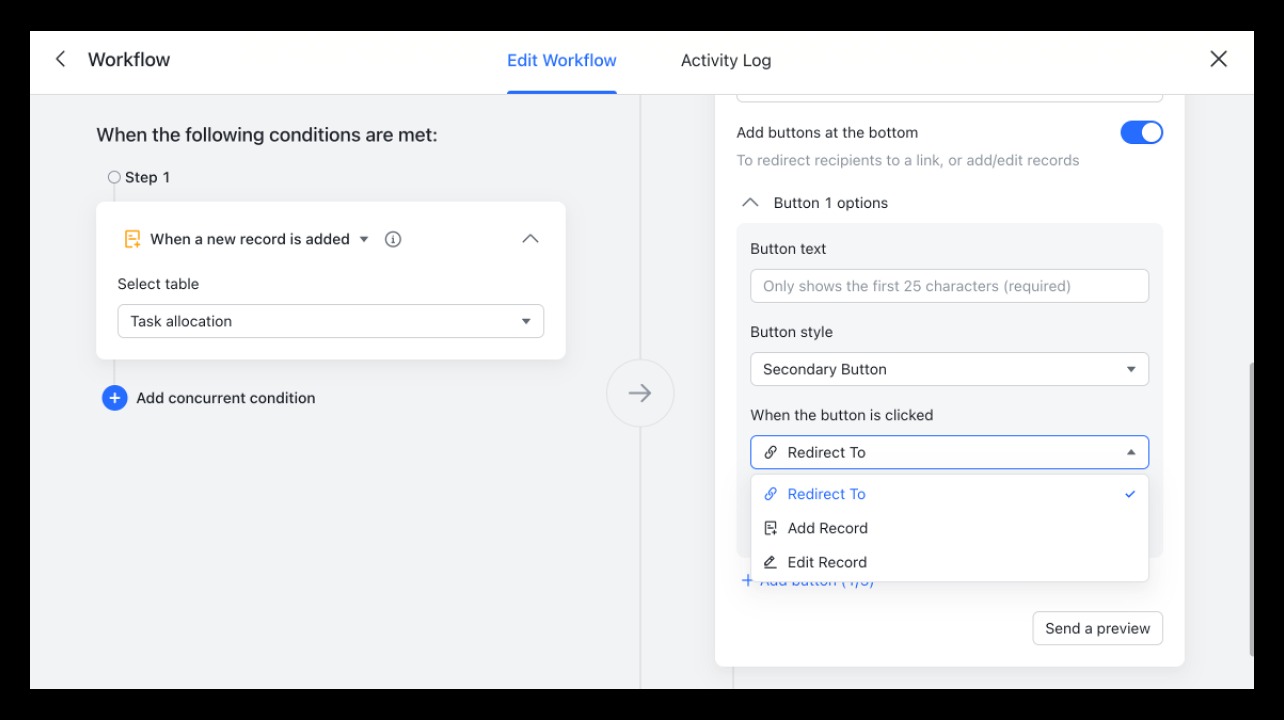Click the Edit Record pencil icon
Screen dimensions: 1284x720
770,562
